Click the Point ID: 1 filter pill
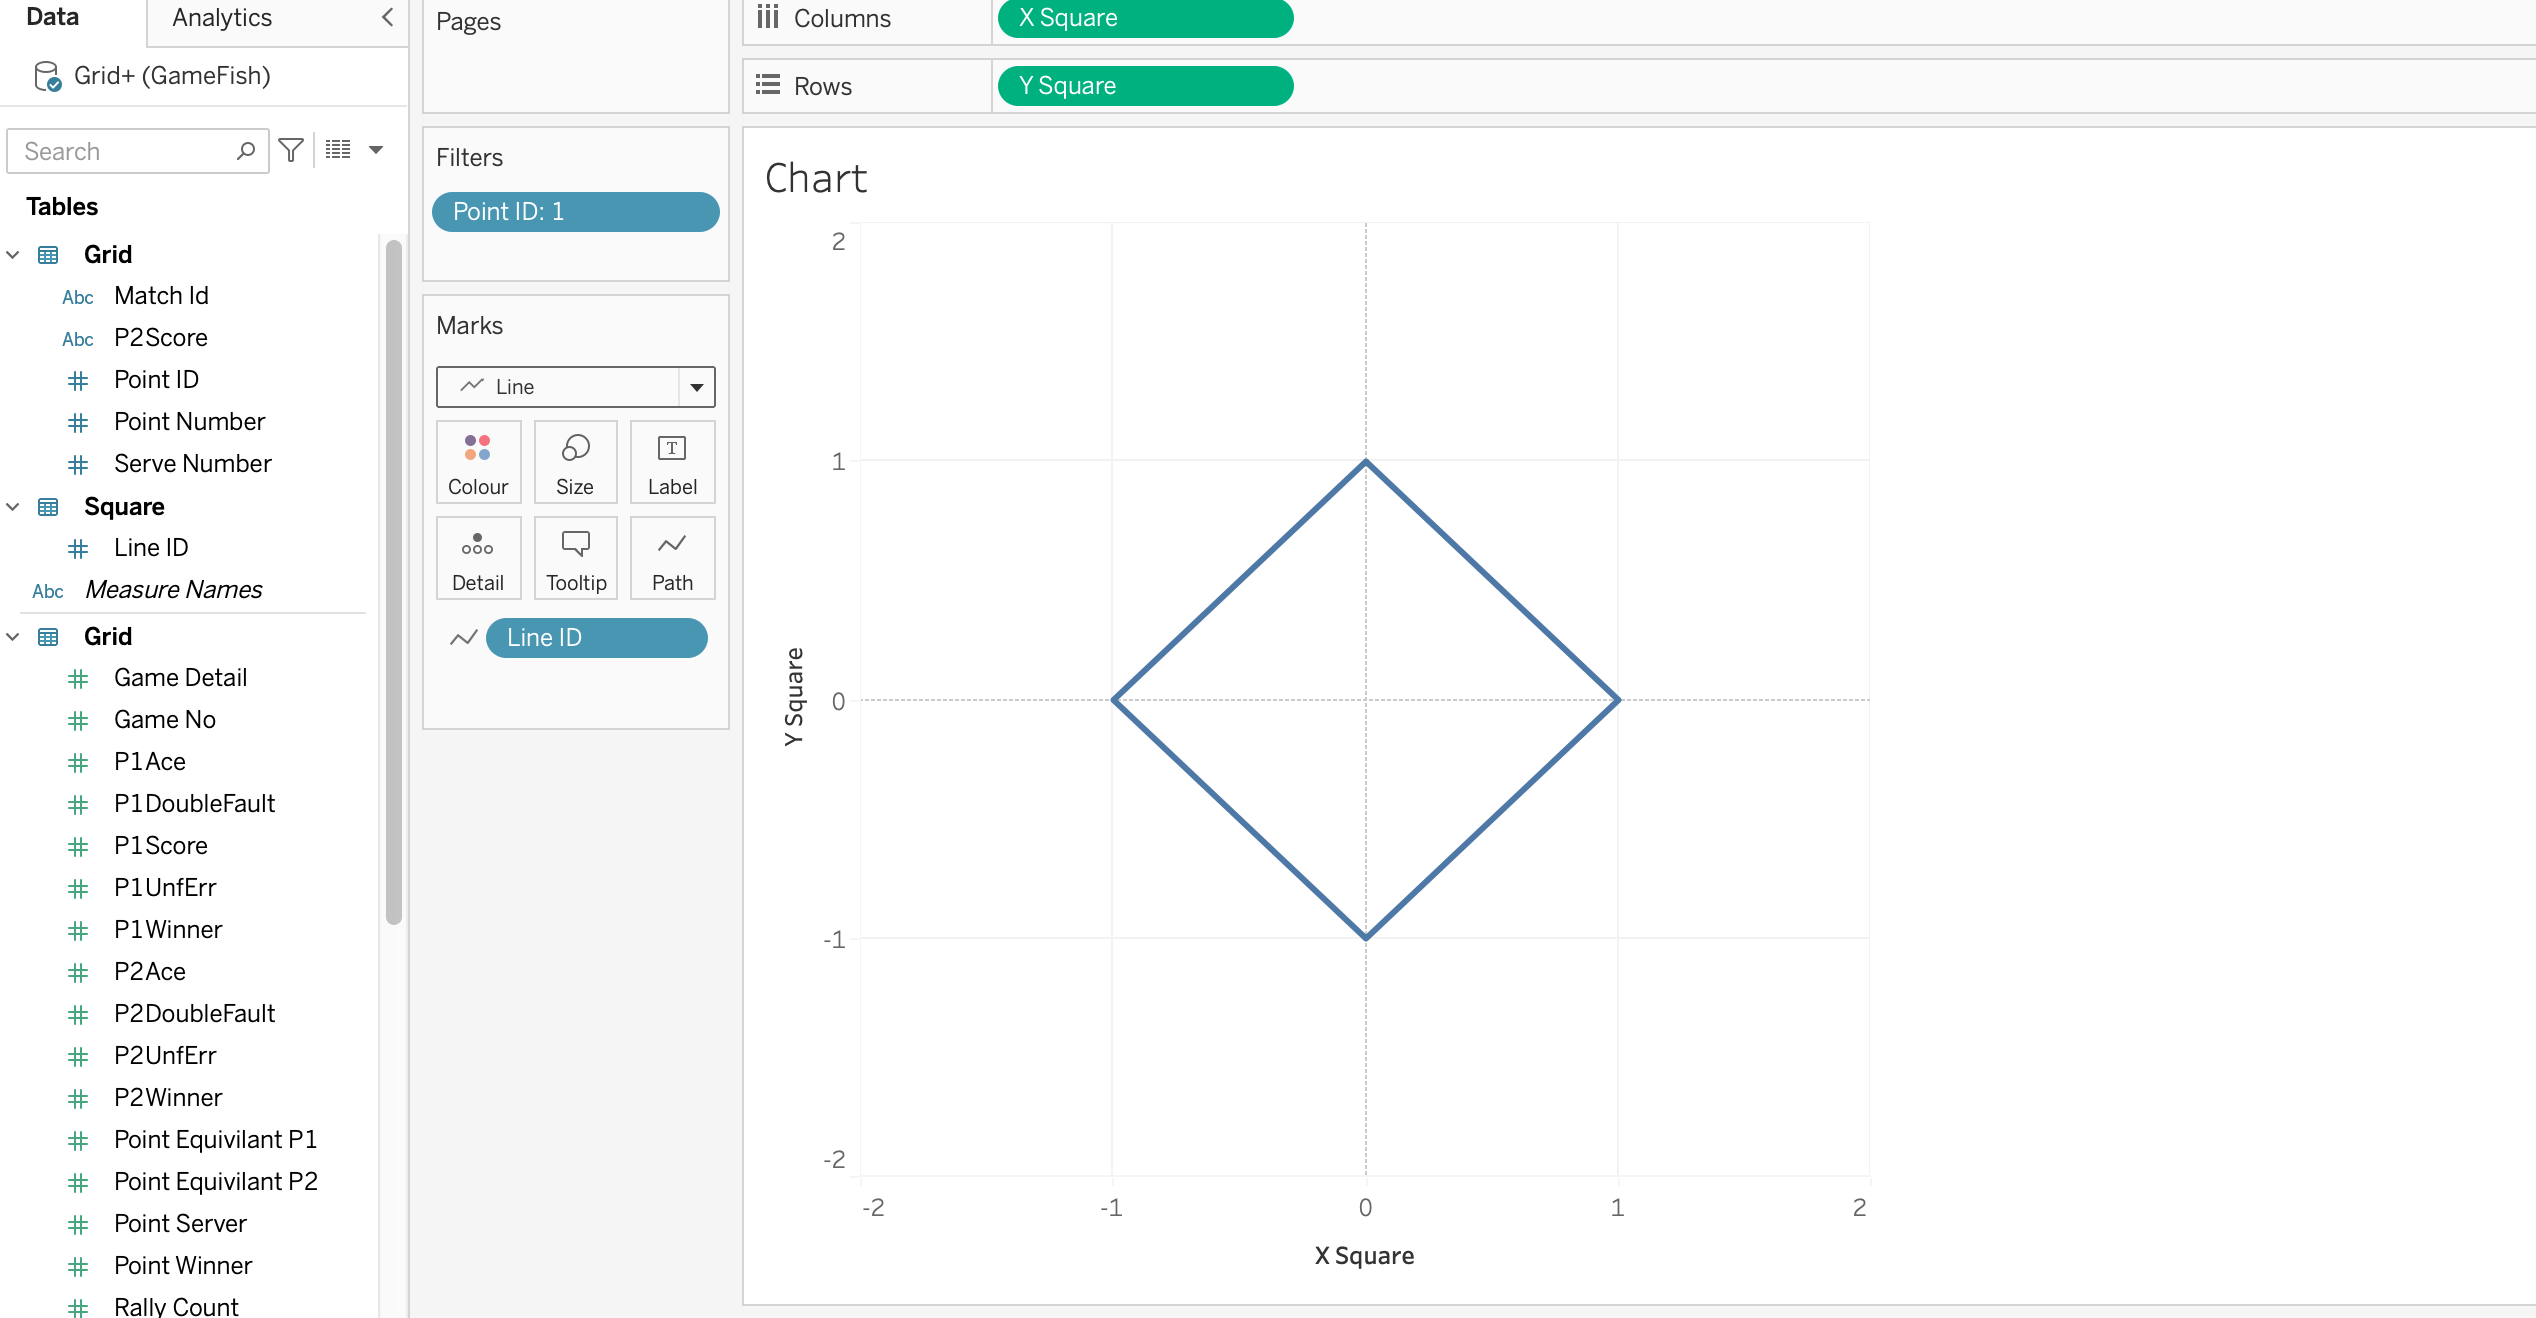 (x=575, y=212)
